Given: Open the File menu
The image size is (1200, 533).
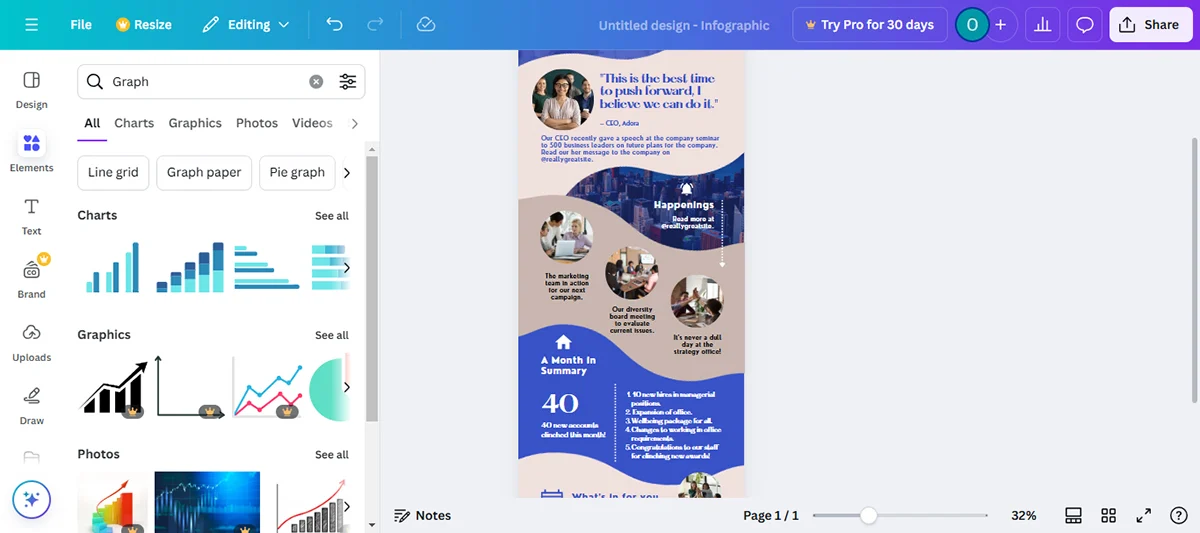Looking at the screenshot, I should (81, 25).
